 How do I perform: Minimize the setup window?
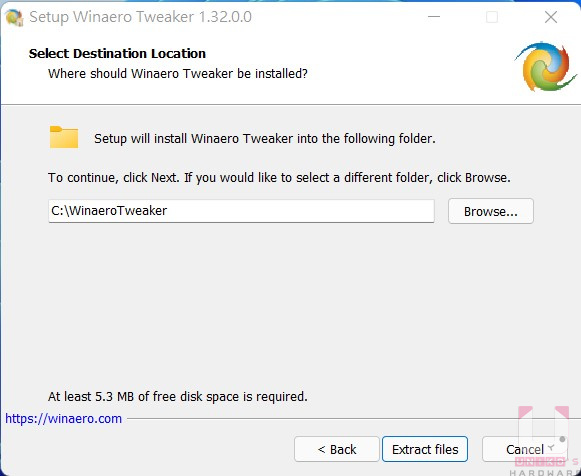click(434, 17)
